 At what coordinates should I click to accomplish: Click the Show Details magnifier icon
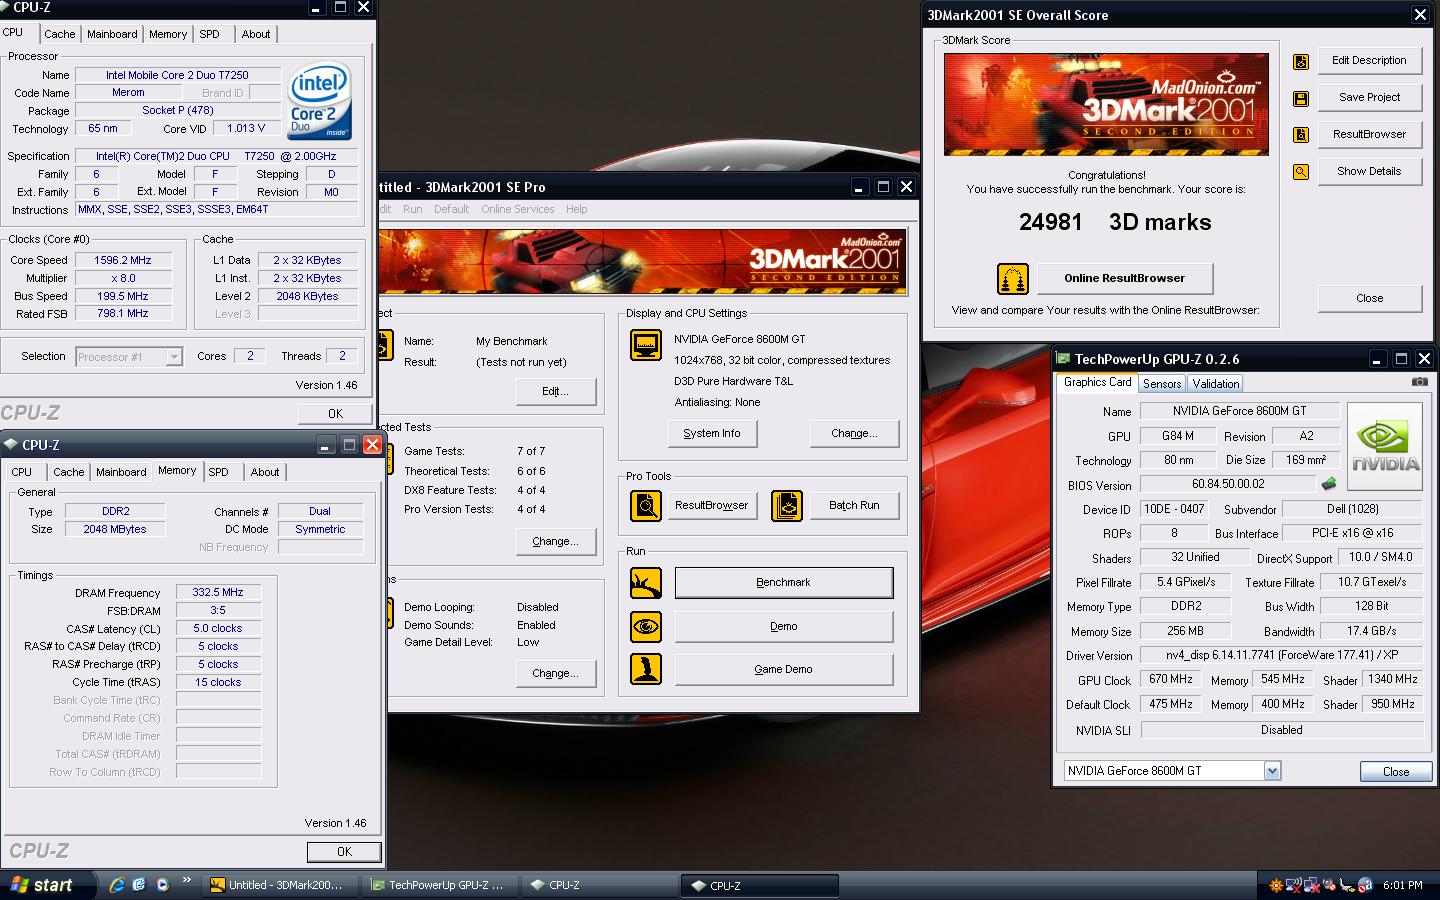[1300, 172]
